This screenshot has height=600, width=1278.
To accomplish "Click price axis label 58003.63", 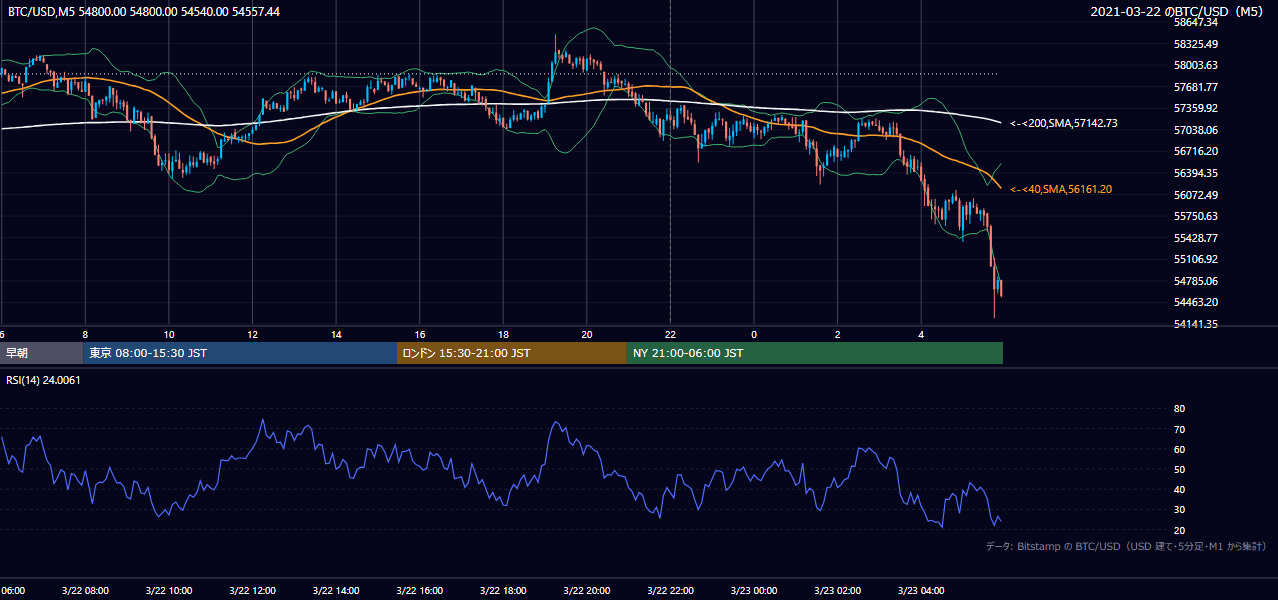I will 1195,65.
